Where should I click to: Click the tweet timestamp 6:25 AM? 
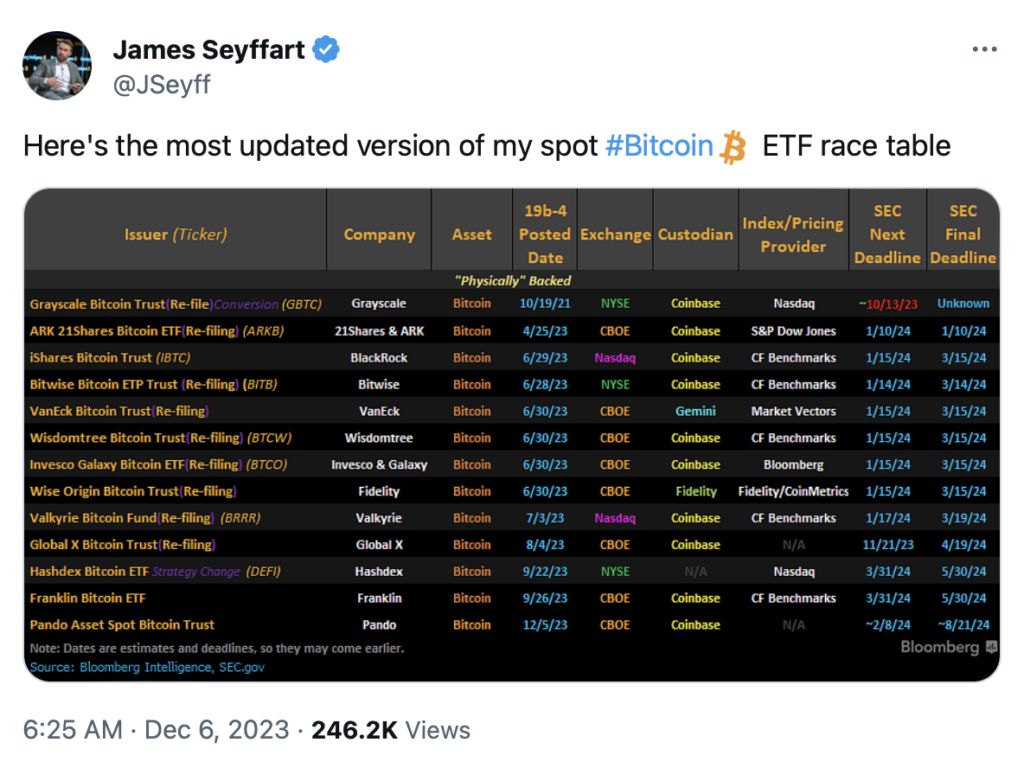pos(72,730)
